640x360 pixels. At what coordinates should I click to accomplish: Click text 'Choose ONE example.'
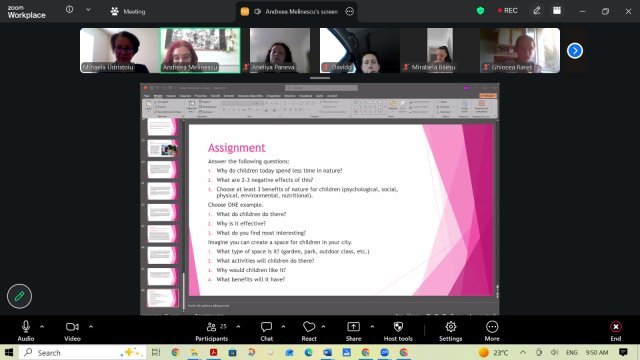(236, 205)
